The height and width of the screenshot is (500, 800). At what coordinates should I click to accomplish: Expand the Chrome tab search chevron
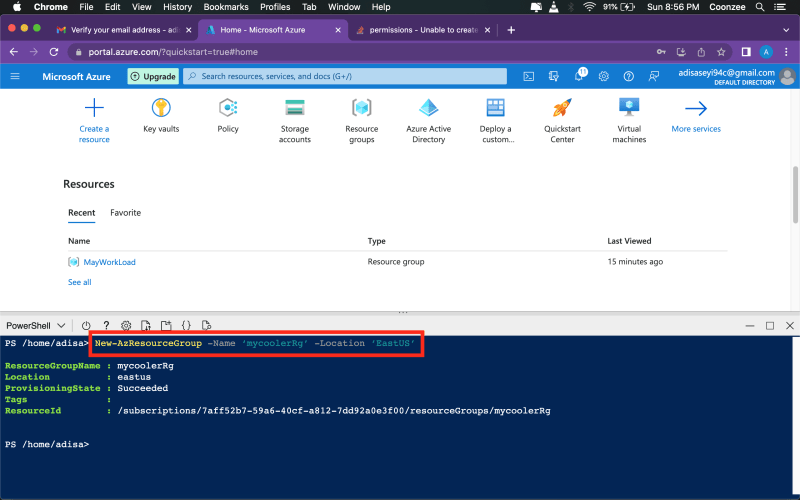[x=786, y=30]
